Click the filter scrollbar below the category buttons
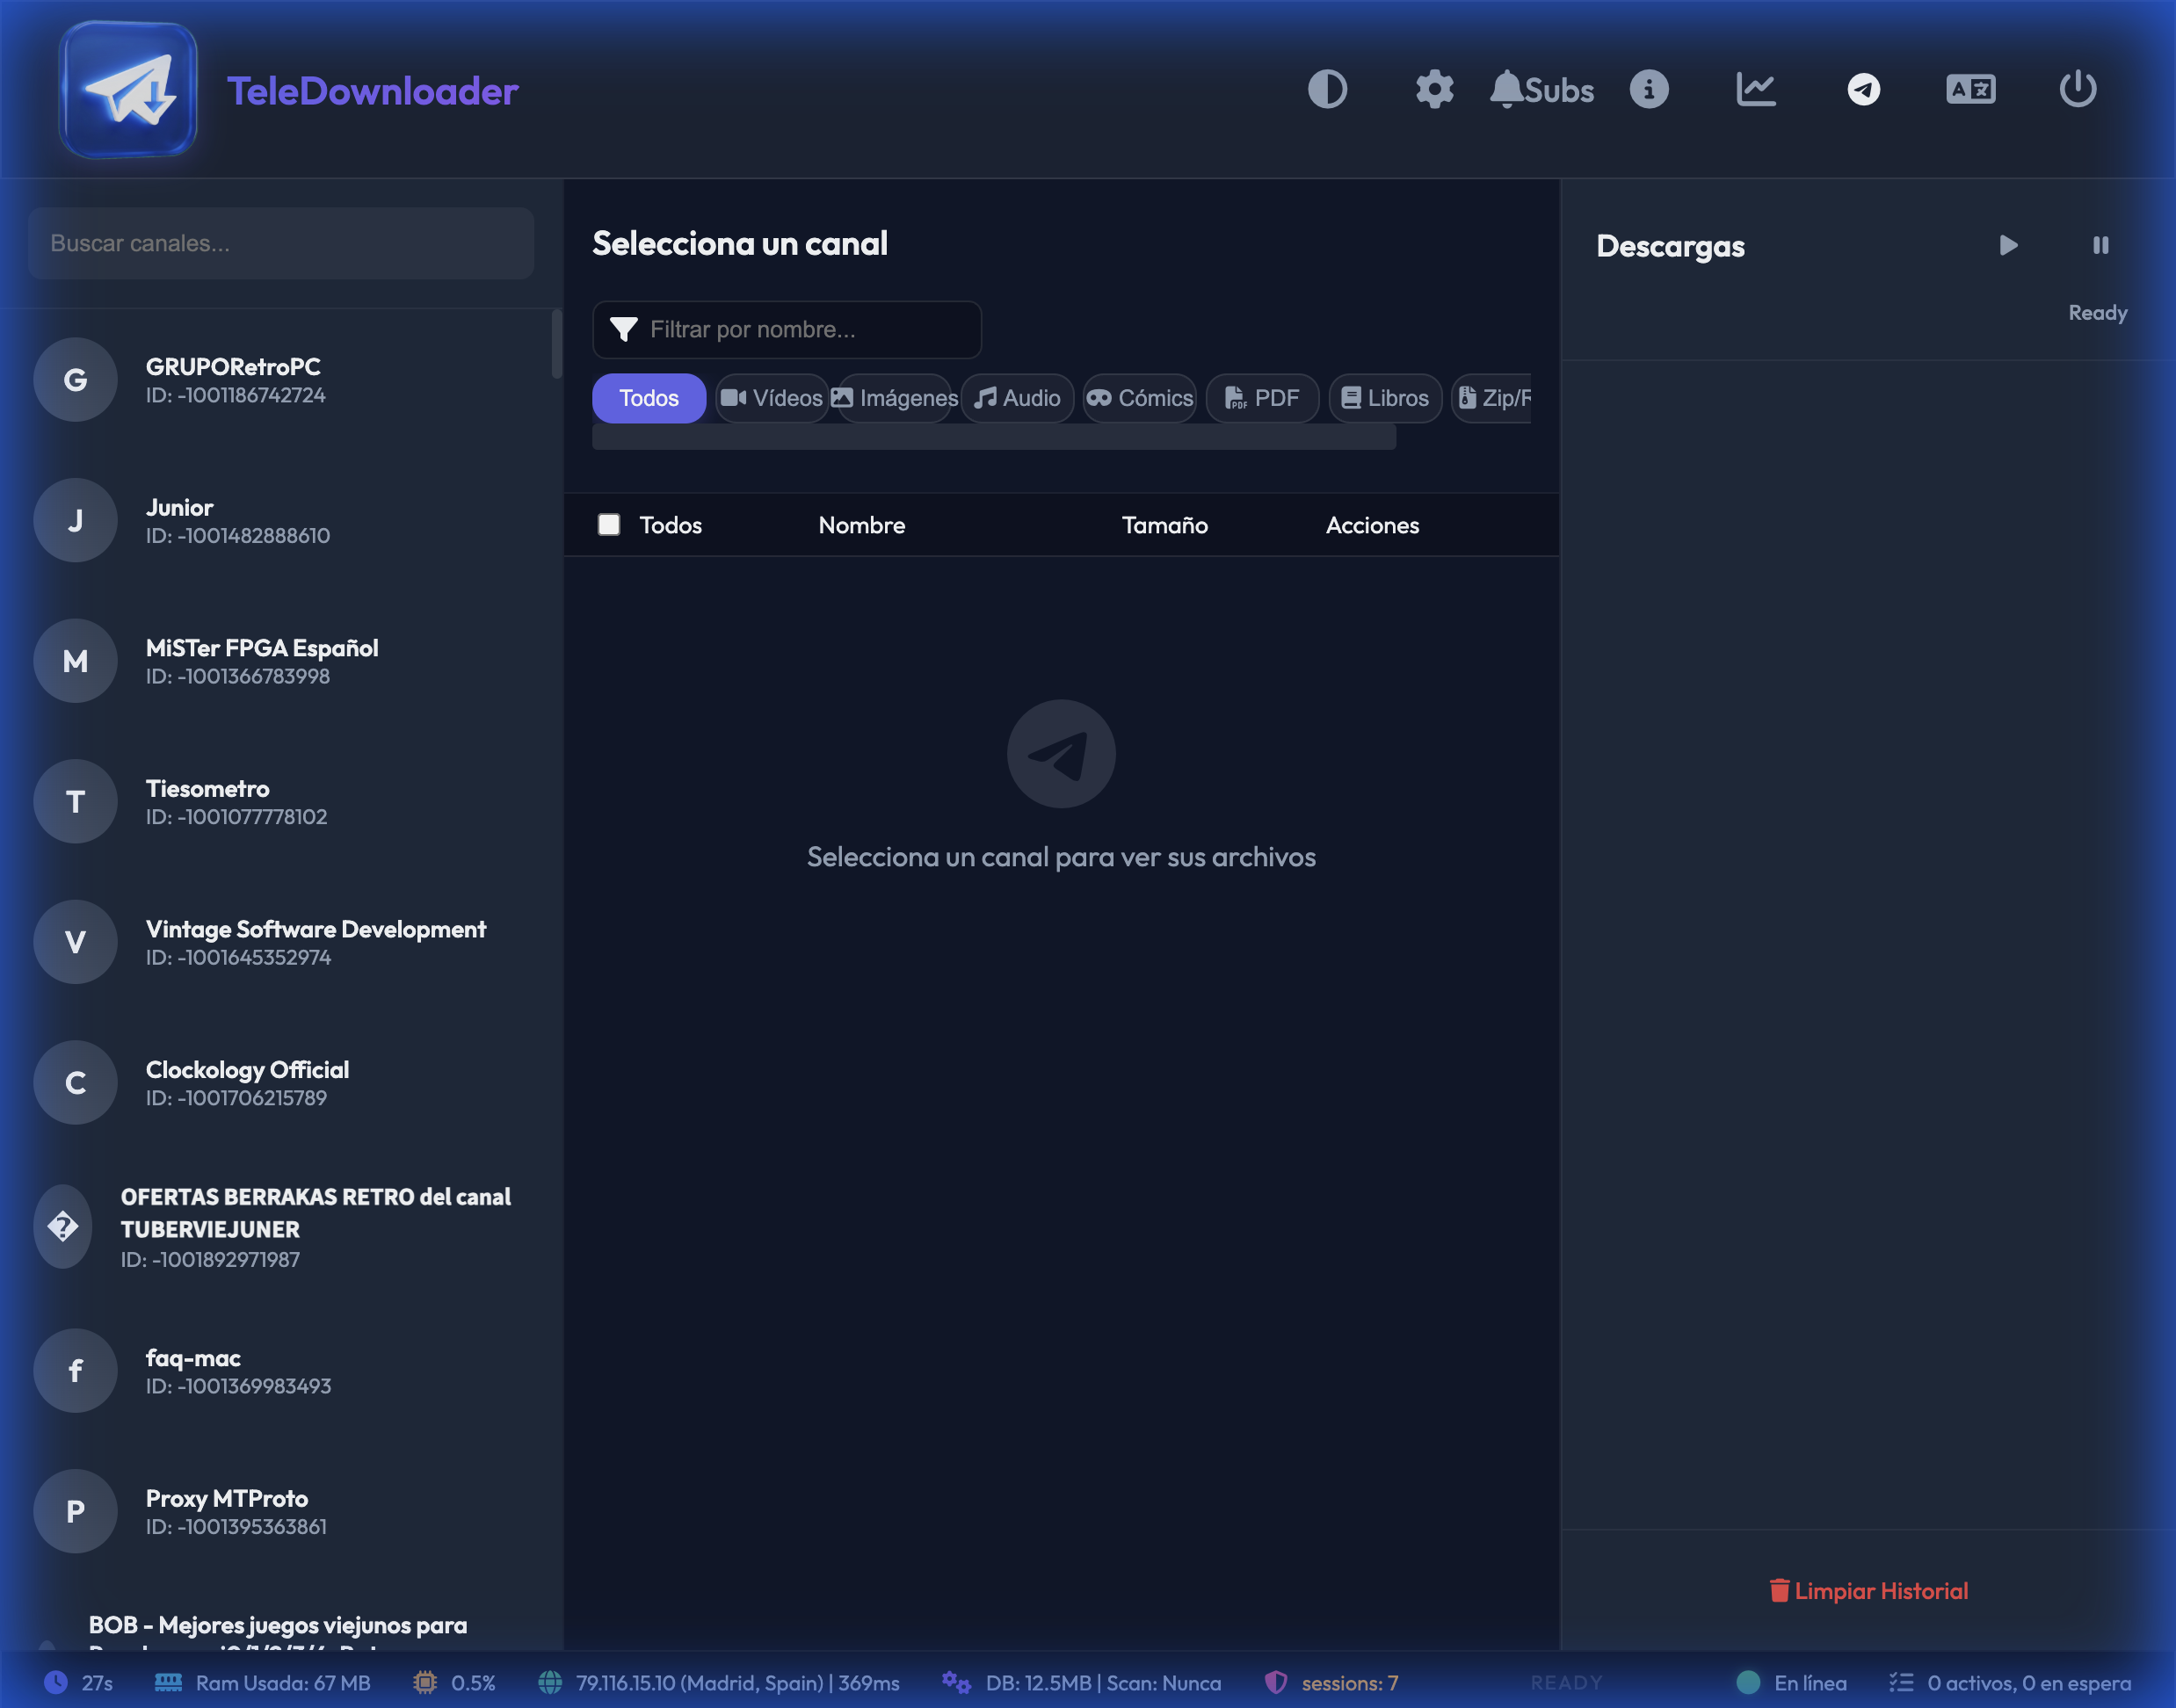 [x=995, y=438]
